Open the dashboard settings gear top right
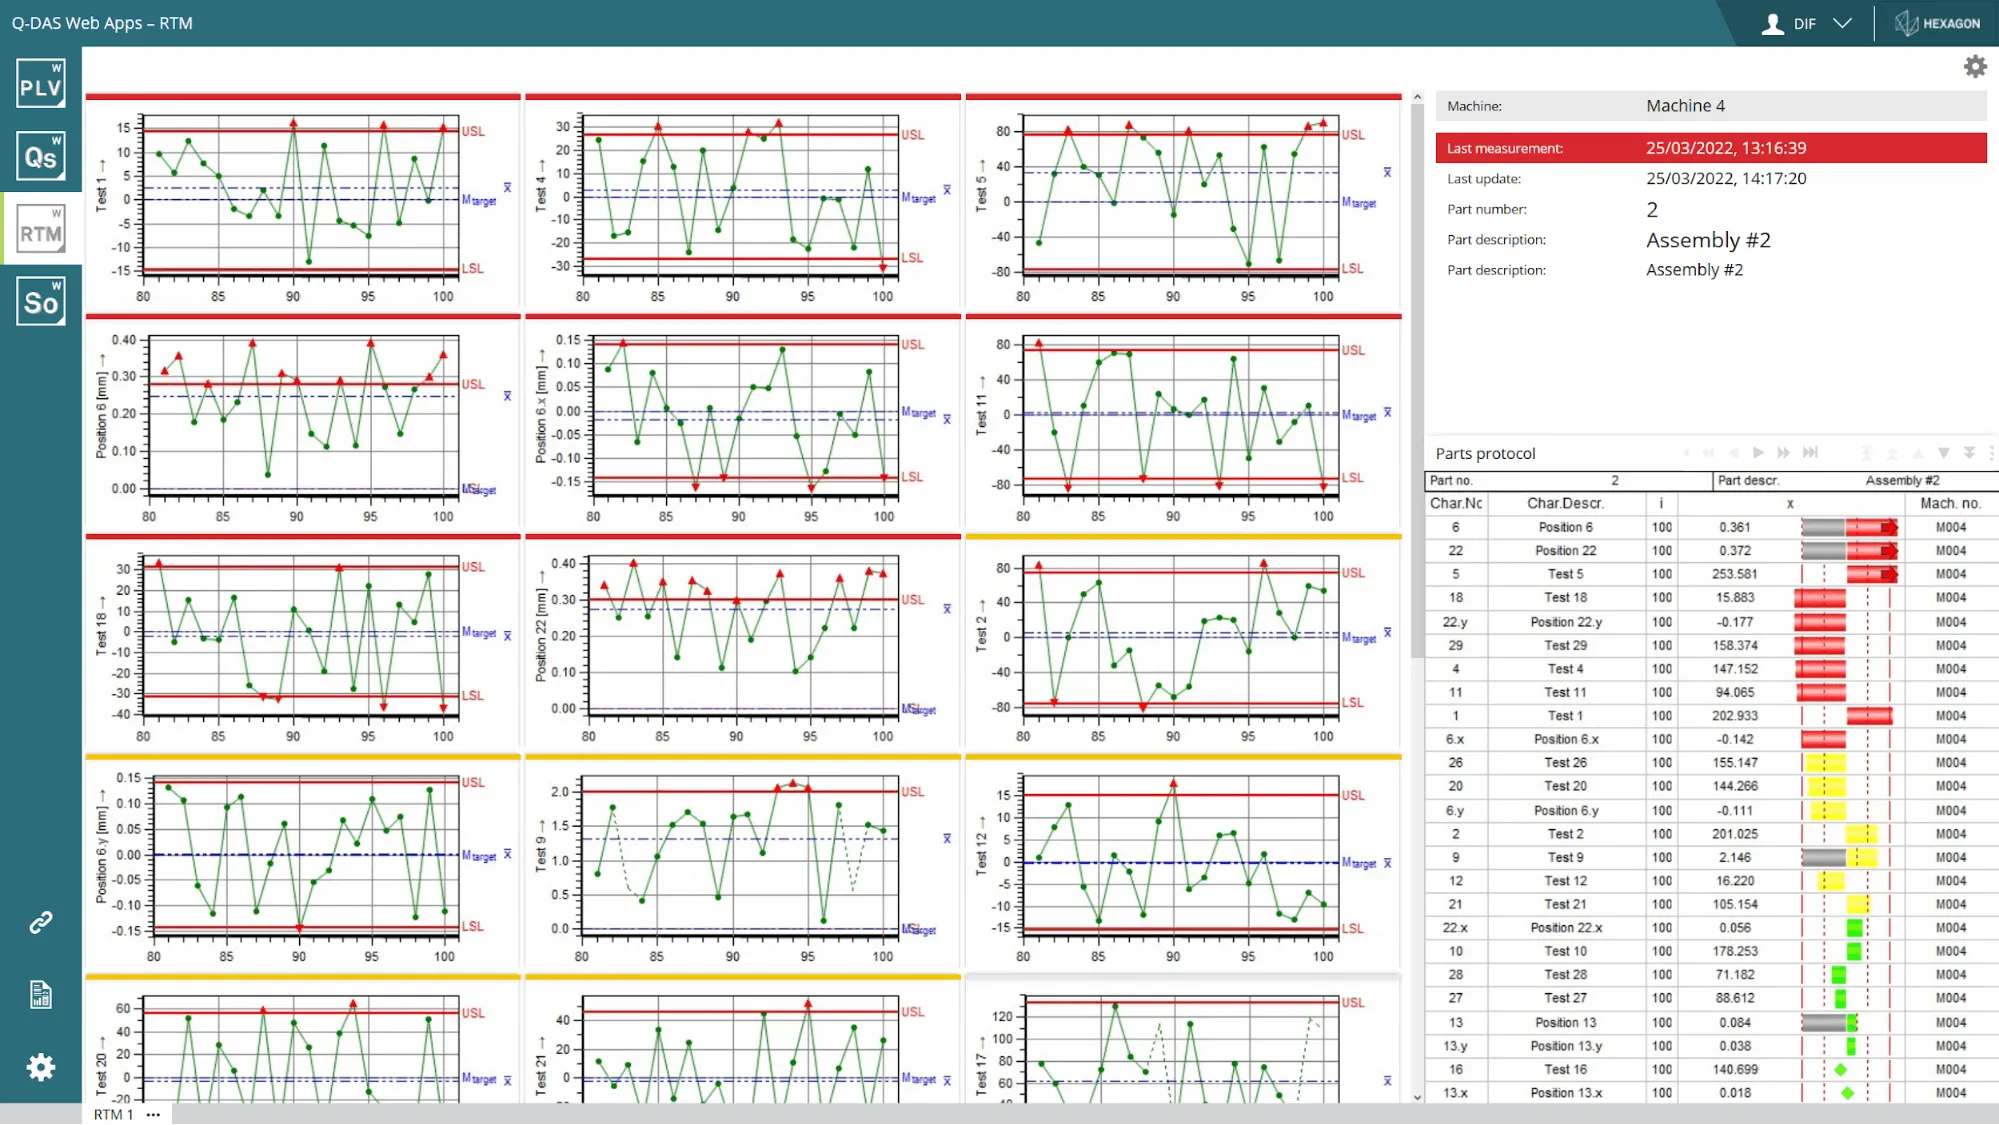 [1975, 66]
